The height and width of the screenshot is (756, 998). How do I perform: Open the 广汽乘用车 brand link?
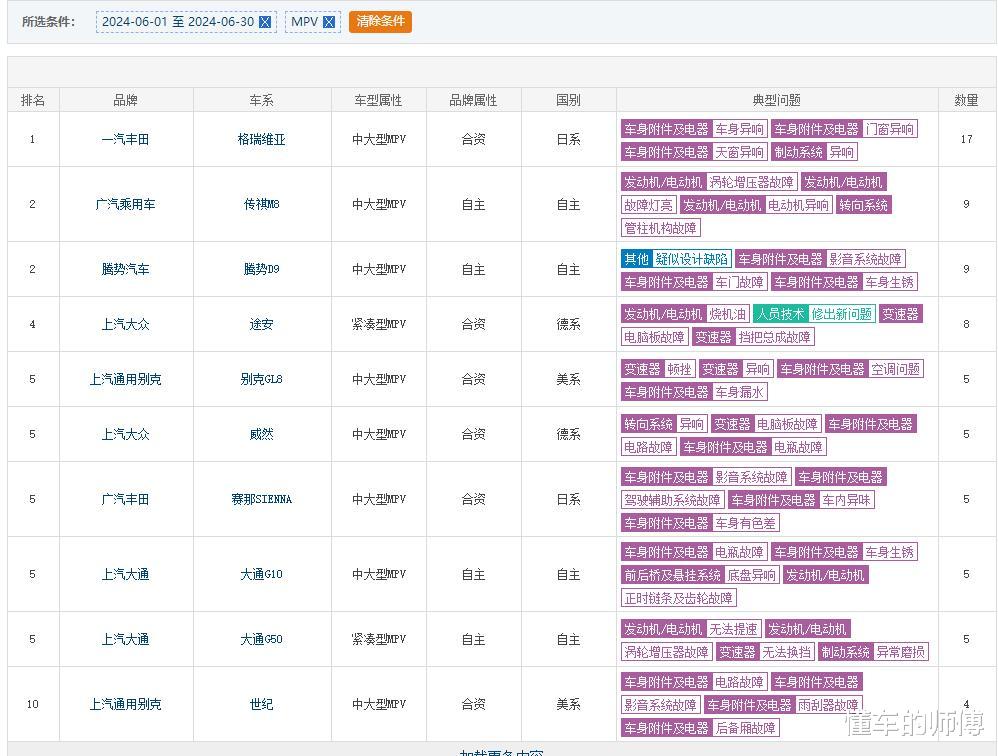coord(125,204)
